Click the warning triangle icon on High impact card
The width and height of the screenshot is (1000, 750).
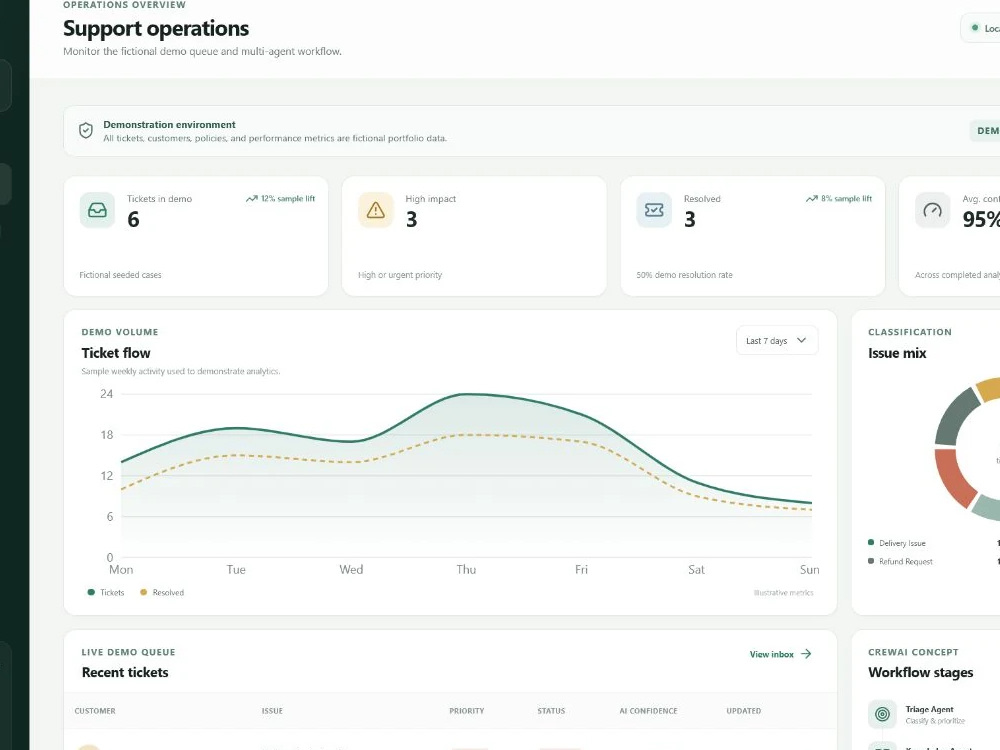[376, 210]
